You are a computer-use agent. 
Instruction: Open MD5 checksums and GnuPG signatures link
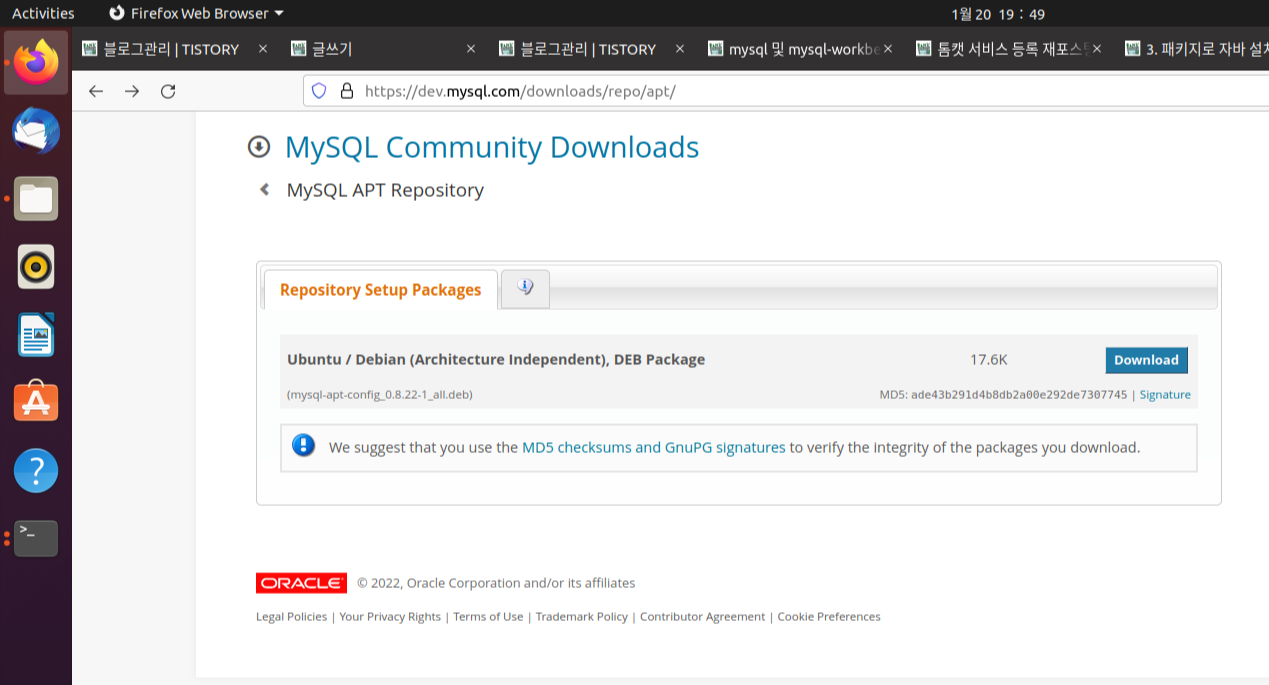[x=654, y=447]
